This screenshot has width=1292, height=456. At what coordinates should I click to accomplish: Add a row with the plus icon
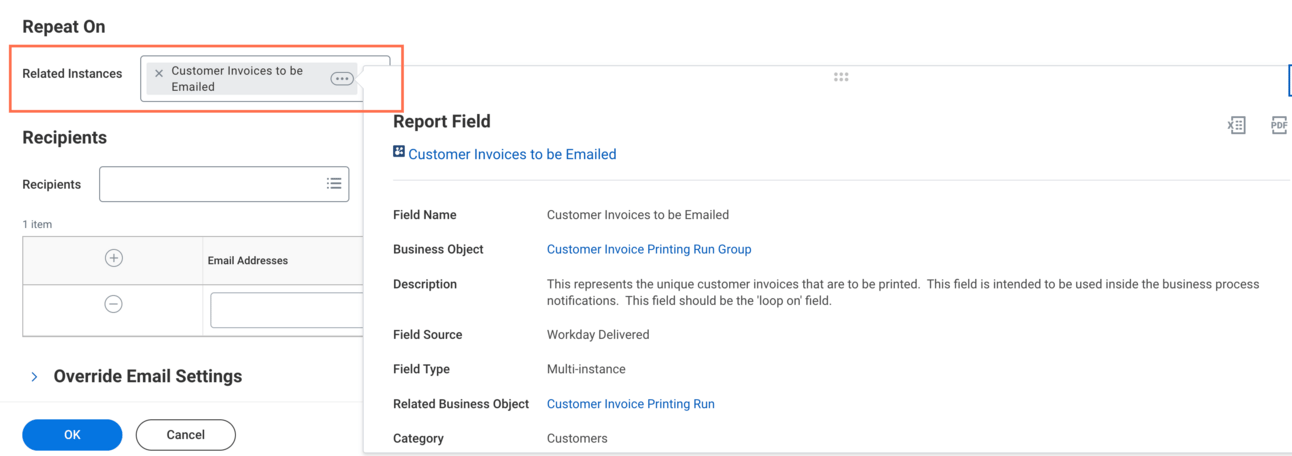[x=114, y=258]
